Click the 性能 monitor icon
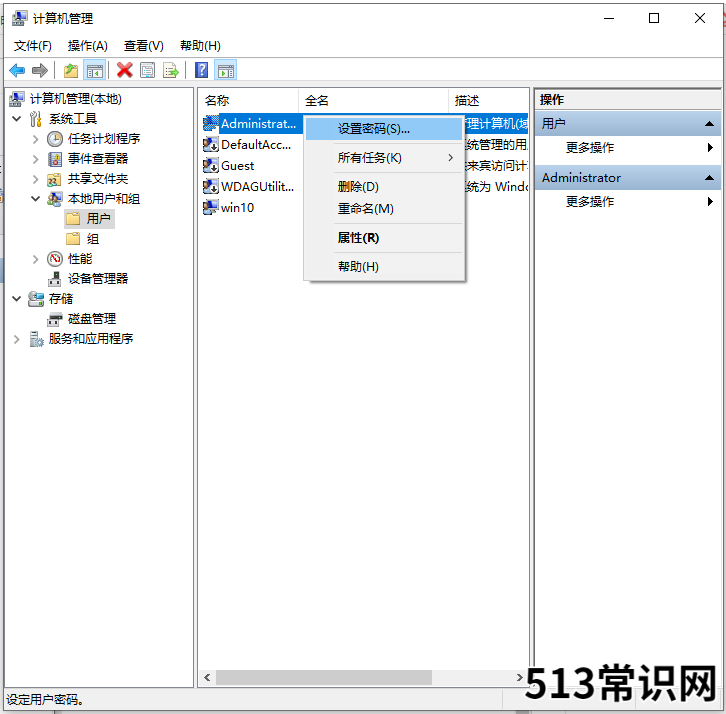 coord(55,259)
